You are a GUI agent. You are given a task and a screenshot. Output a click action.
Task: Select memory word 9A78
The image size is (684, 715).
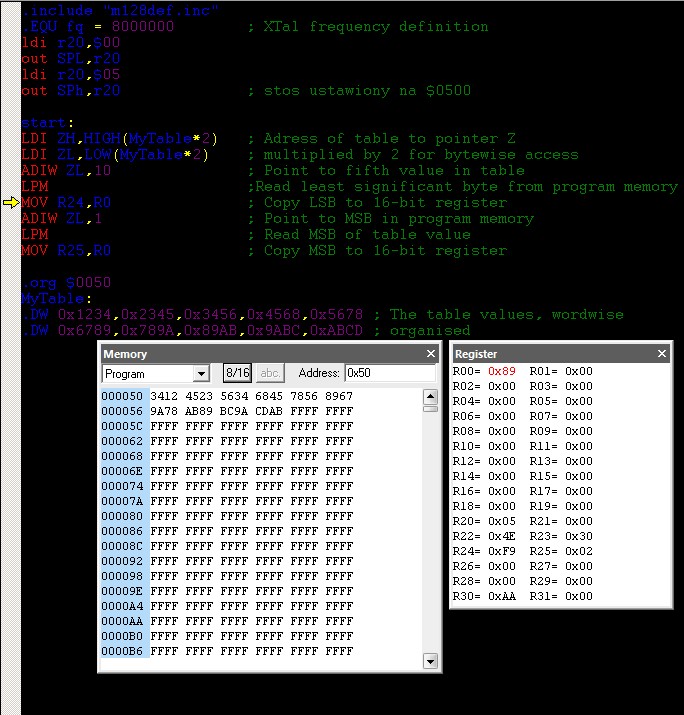[164, 411]
